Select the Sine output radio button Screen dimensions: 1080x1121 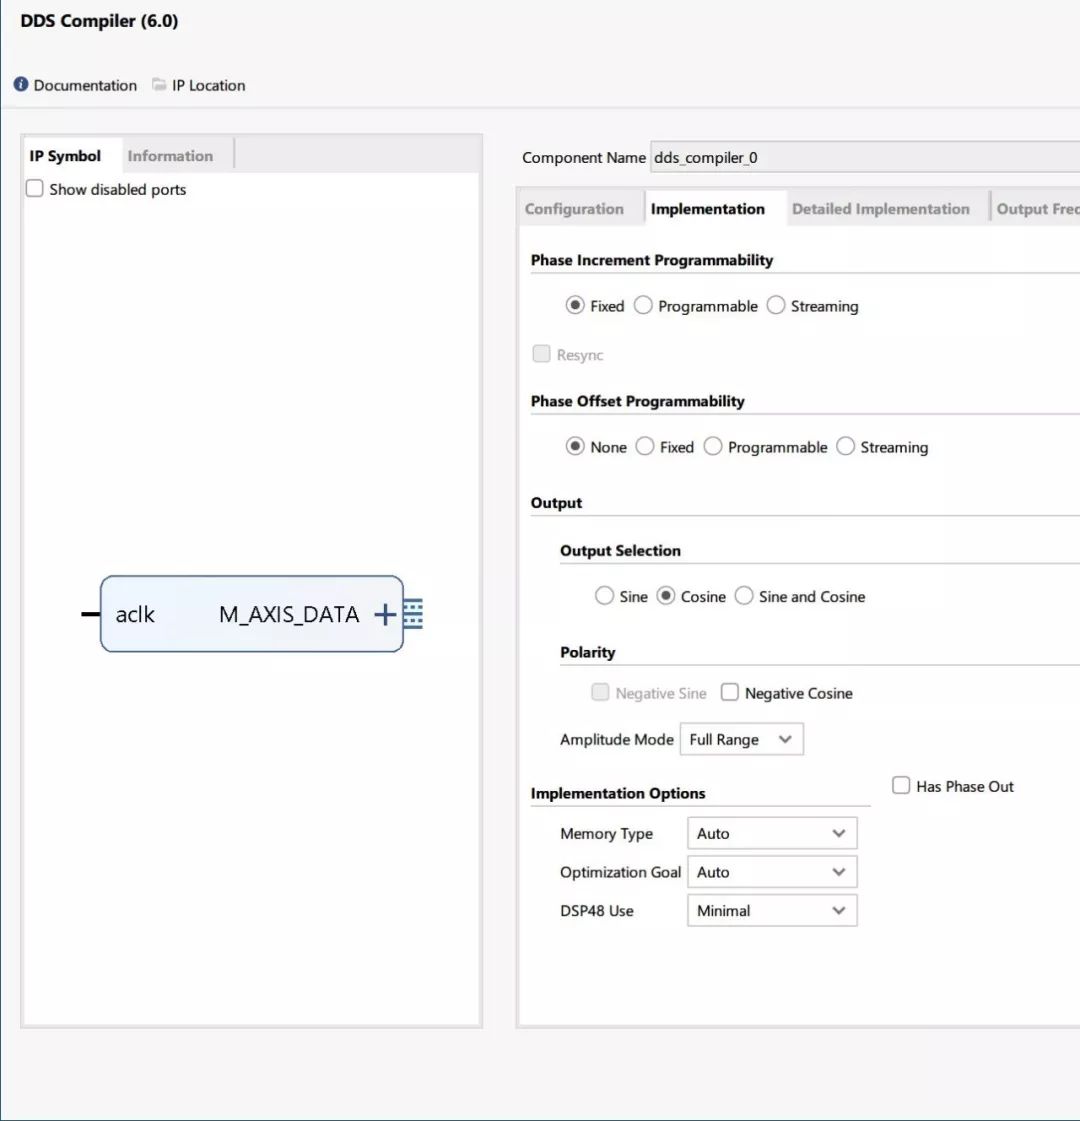coord(604,596)
